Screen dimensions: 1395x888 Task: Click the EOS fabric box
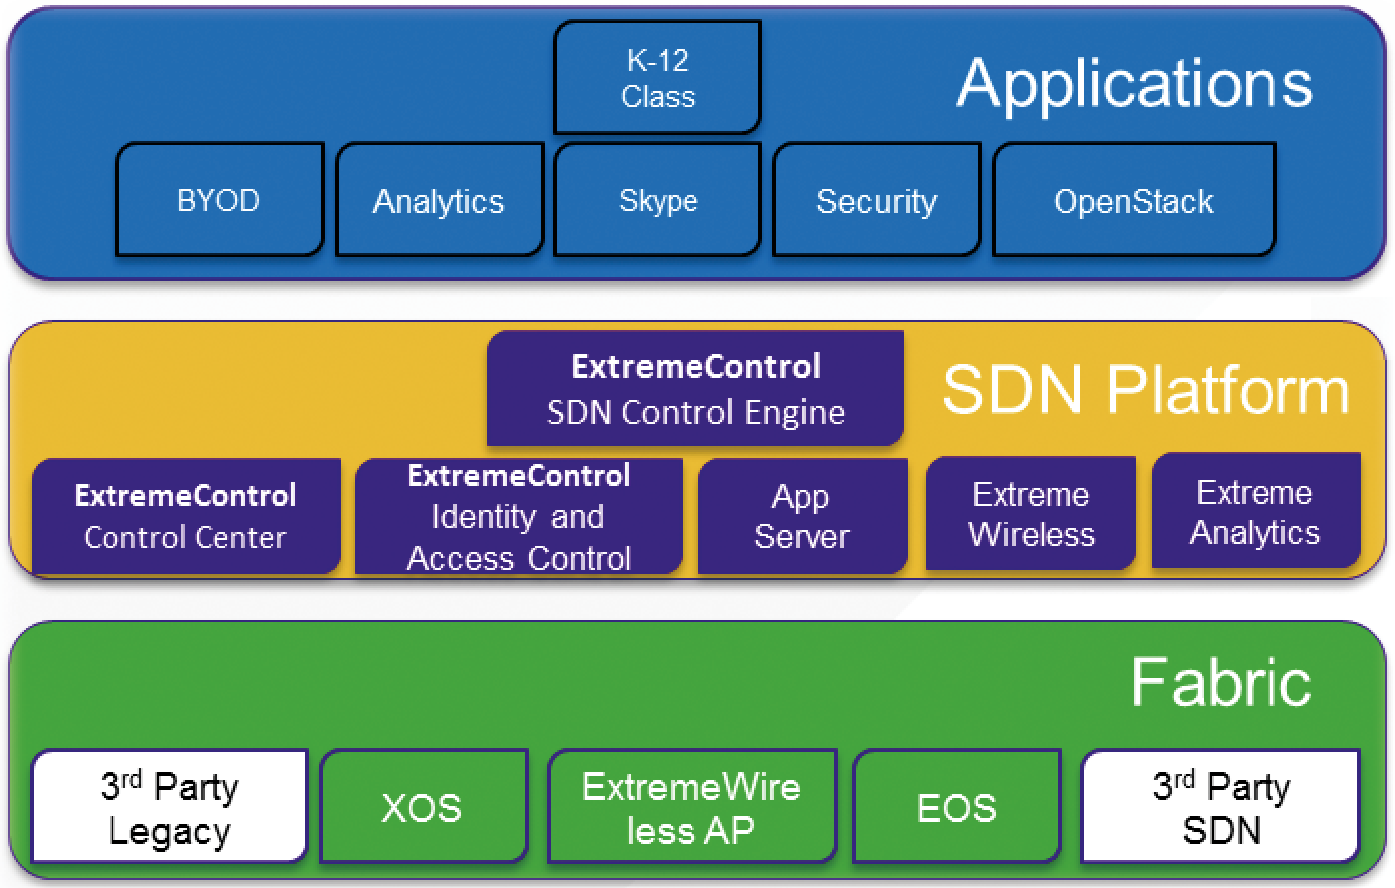(x=956, y=806)
